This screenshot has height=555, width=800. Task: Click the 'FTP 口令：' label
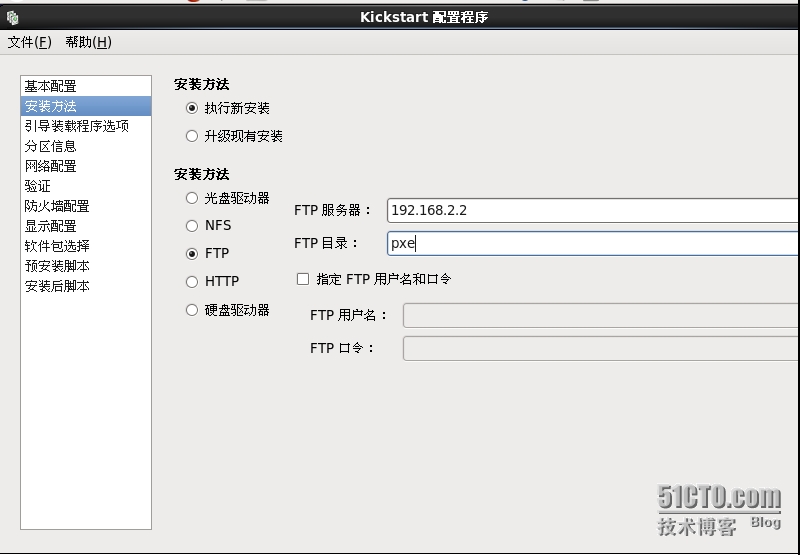(342, 348)
